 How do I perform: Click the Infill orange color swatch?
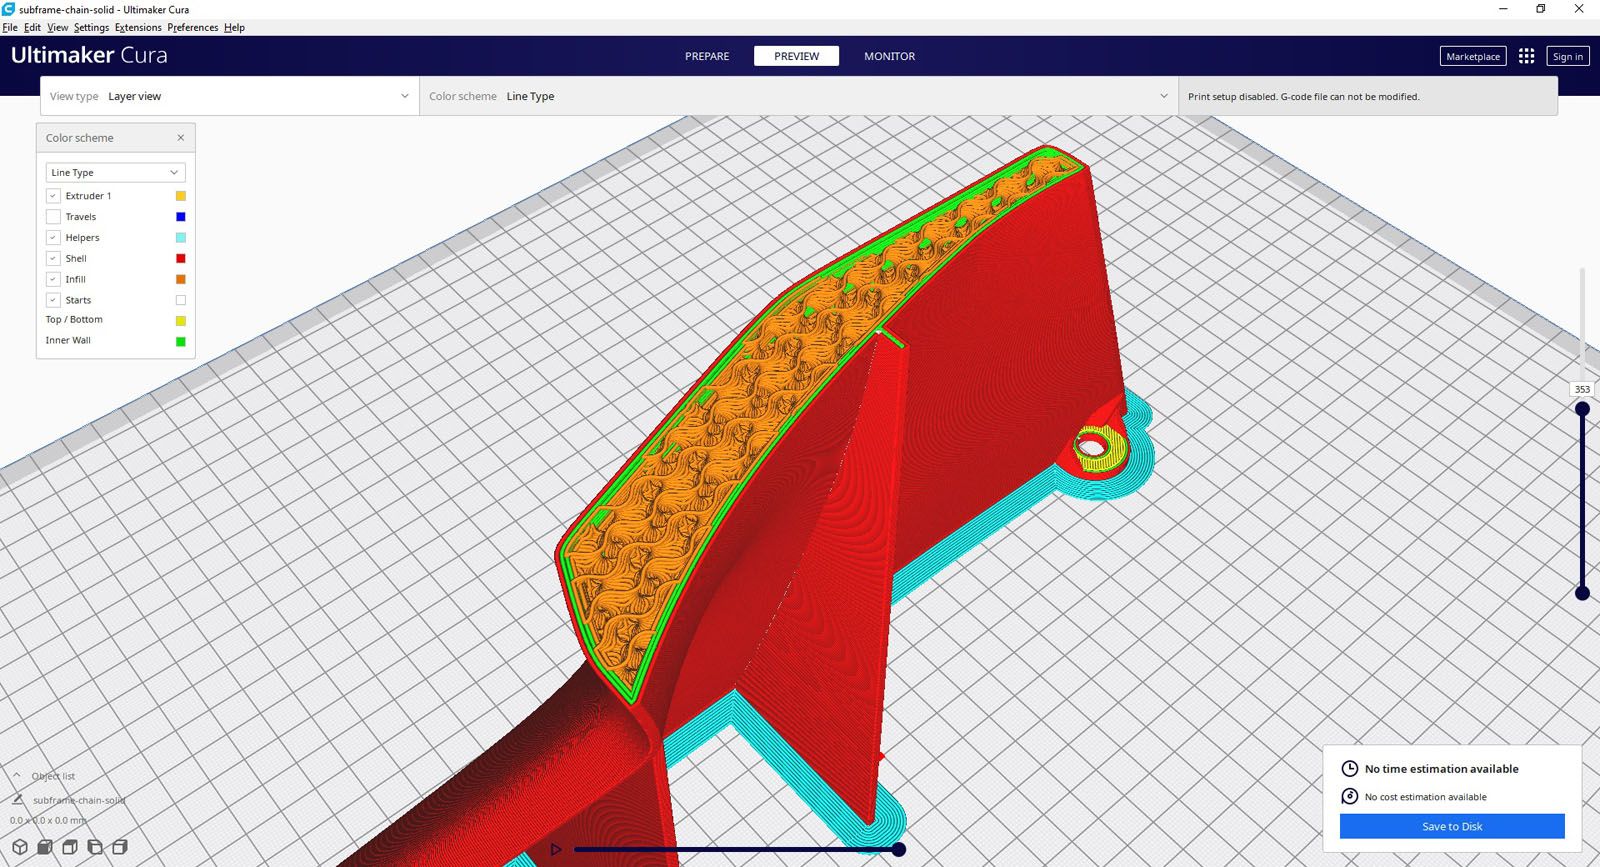(x=181, y=279)
